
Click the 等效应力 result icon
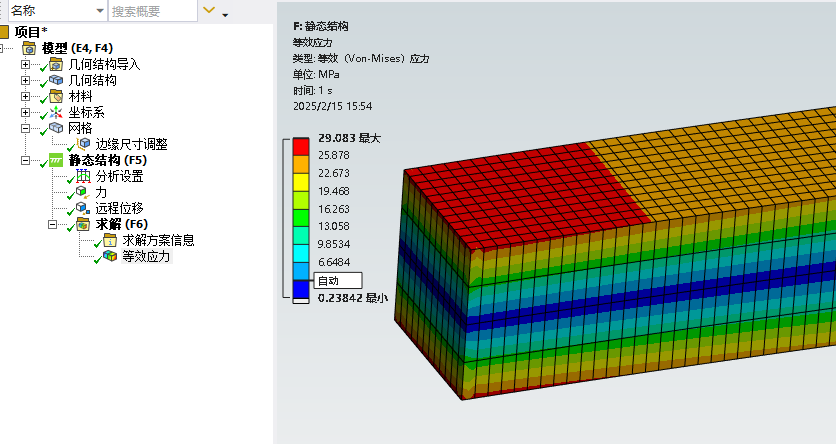pos(110,256)
